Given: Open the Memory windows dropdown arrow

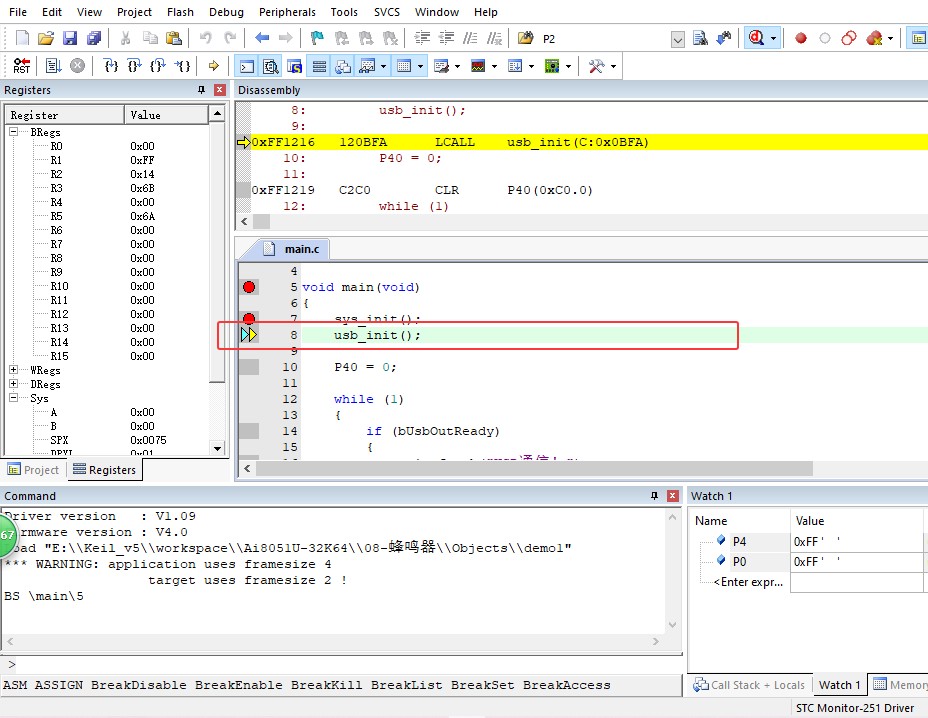Looking at the screenshot, I should click(420, 66).
